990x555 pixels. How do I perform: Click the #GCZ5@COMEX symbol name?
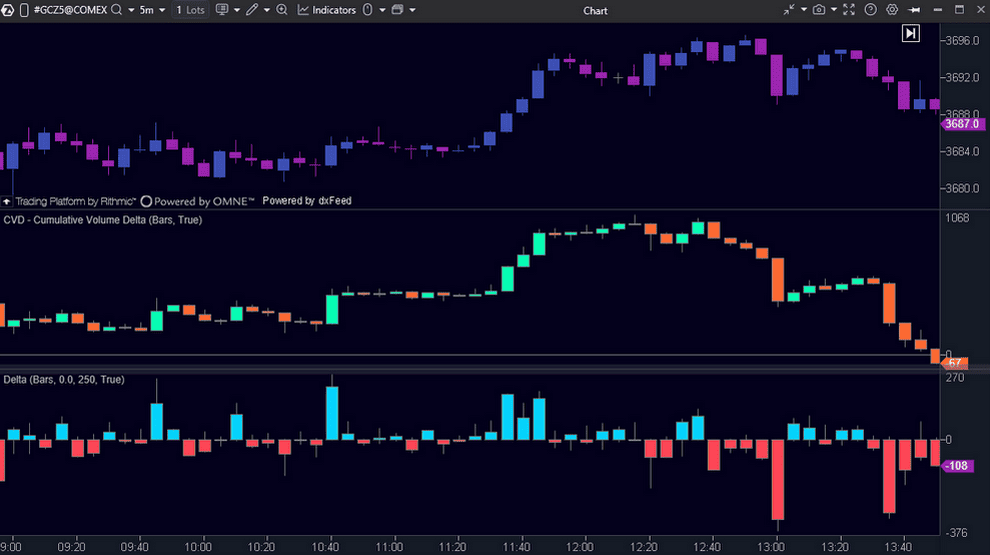pos(70,10)
